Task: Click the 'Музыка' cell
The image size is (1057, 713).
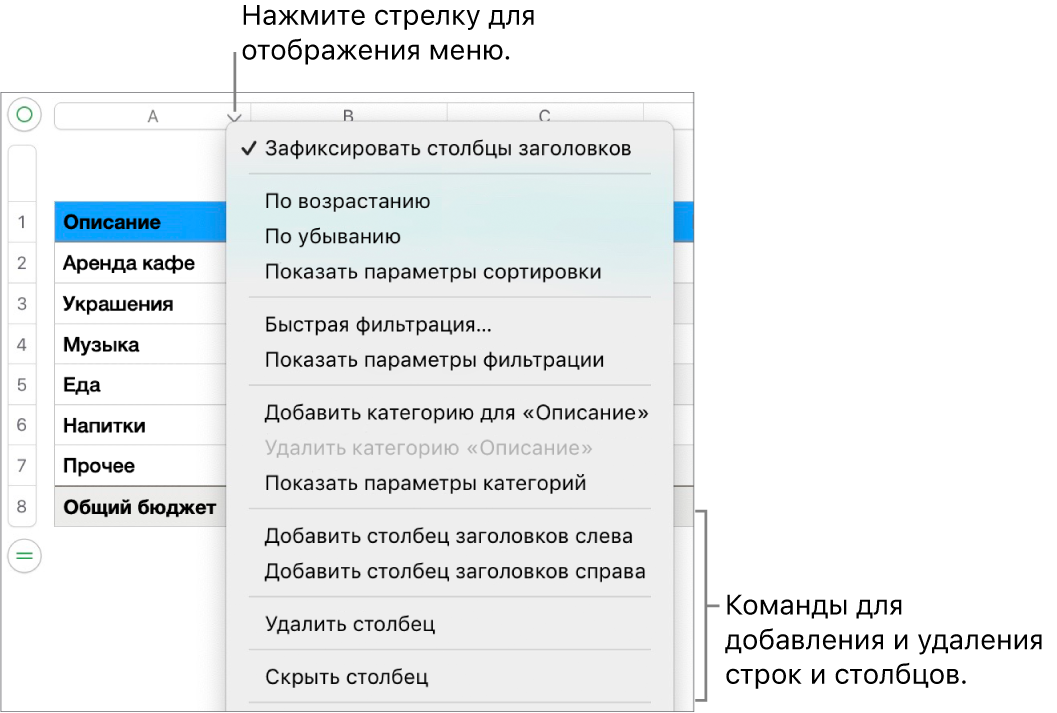Action: tap(140, 344)
